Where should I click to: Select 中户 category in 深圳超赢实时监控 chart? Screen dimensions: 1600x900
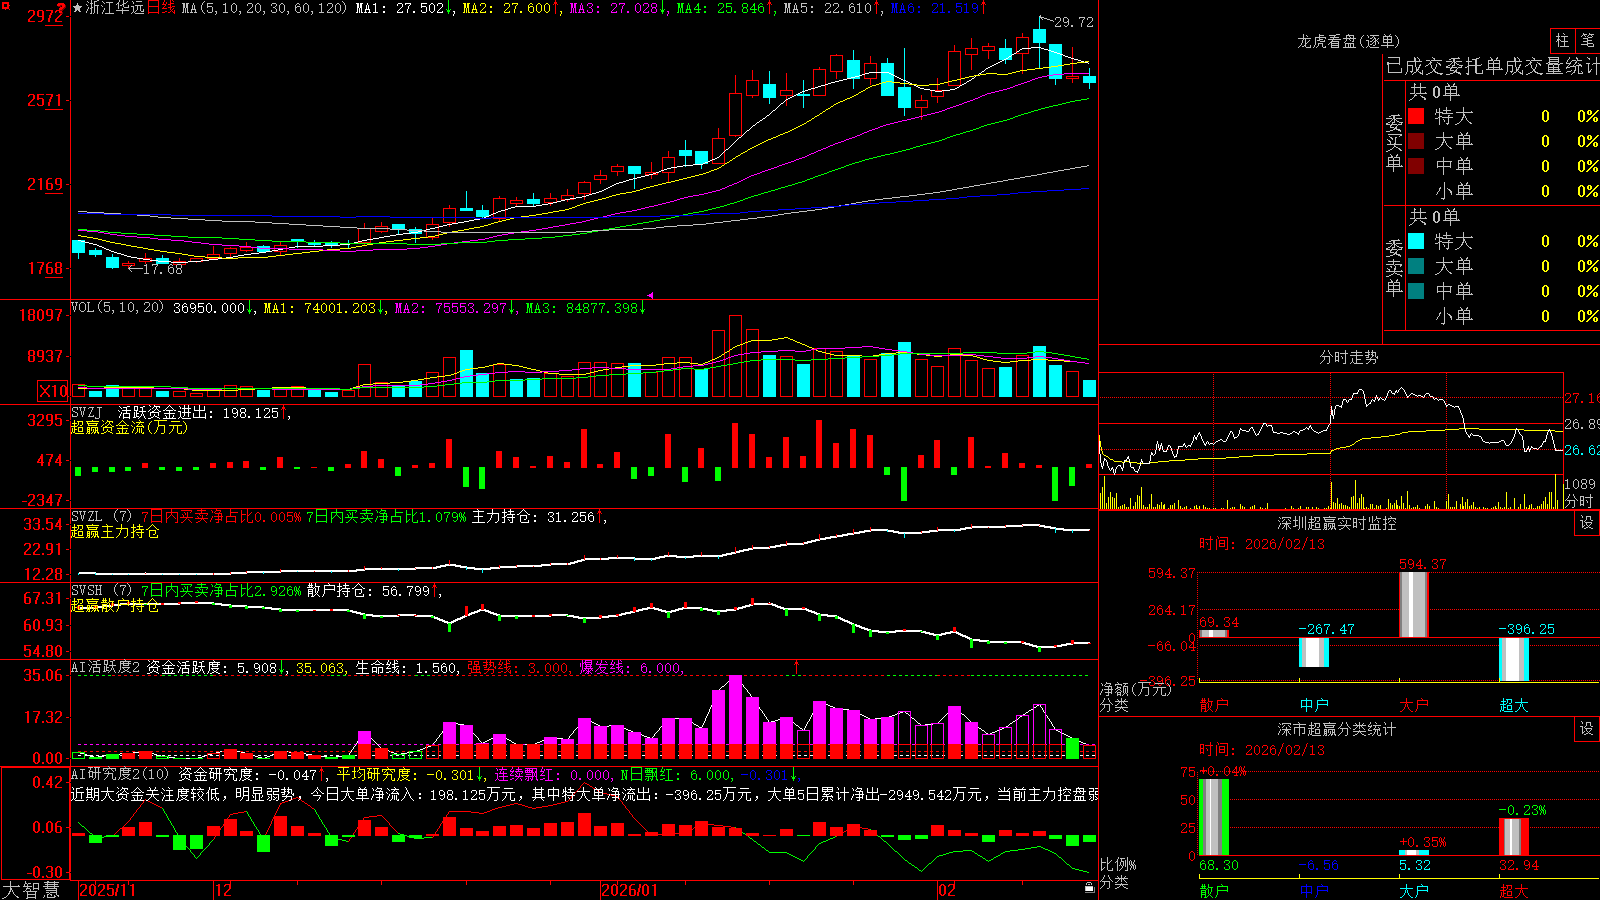click(1314, 705)
